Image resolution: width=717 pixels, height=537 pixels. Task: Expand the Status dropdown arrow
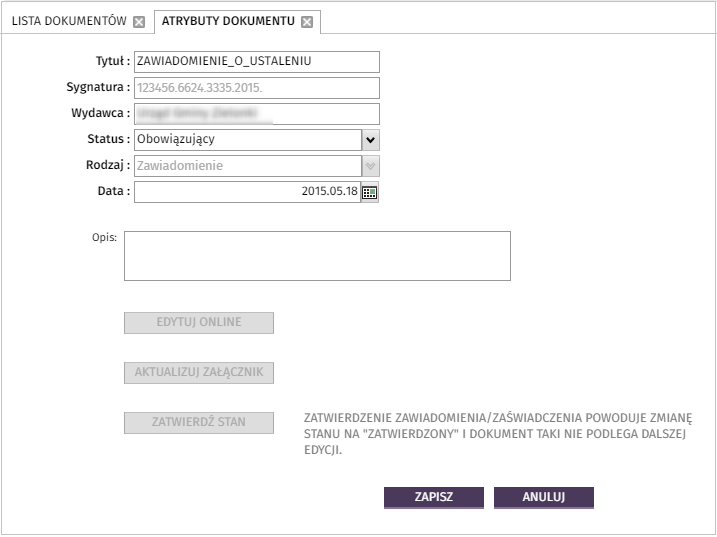371,140
